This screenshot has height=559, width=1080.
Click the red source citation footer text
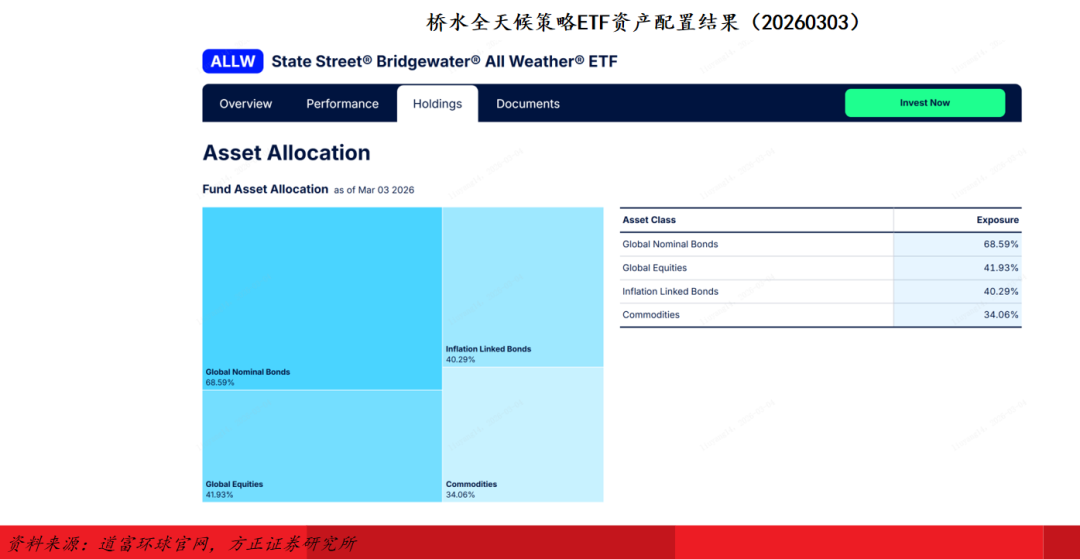(181, 544)
